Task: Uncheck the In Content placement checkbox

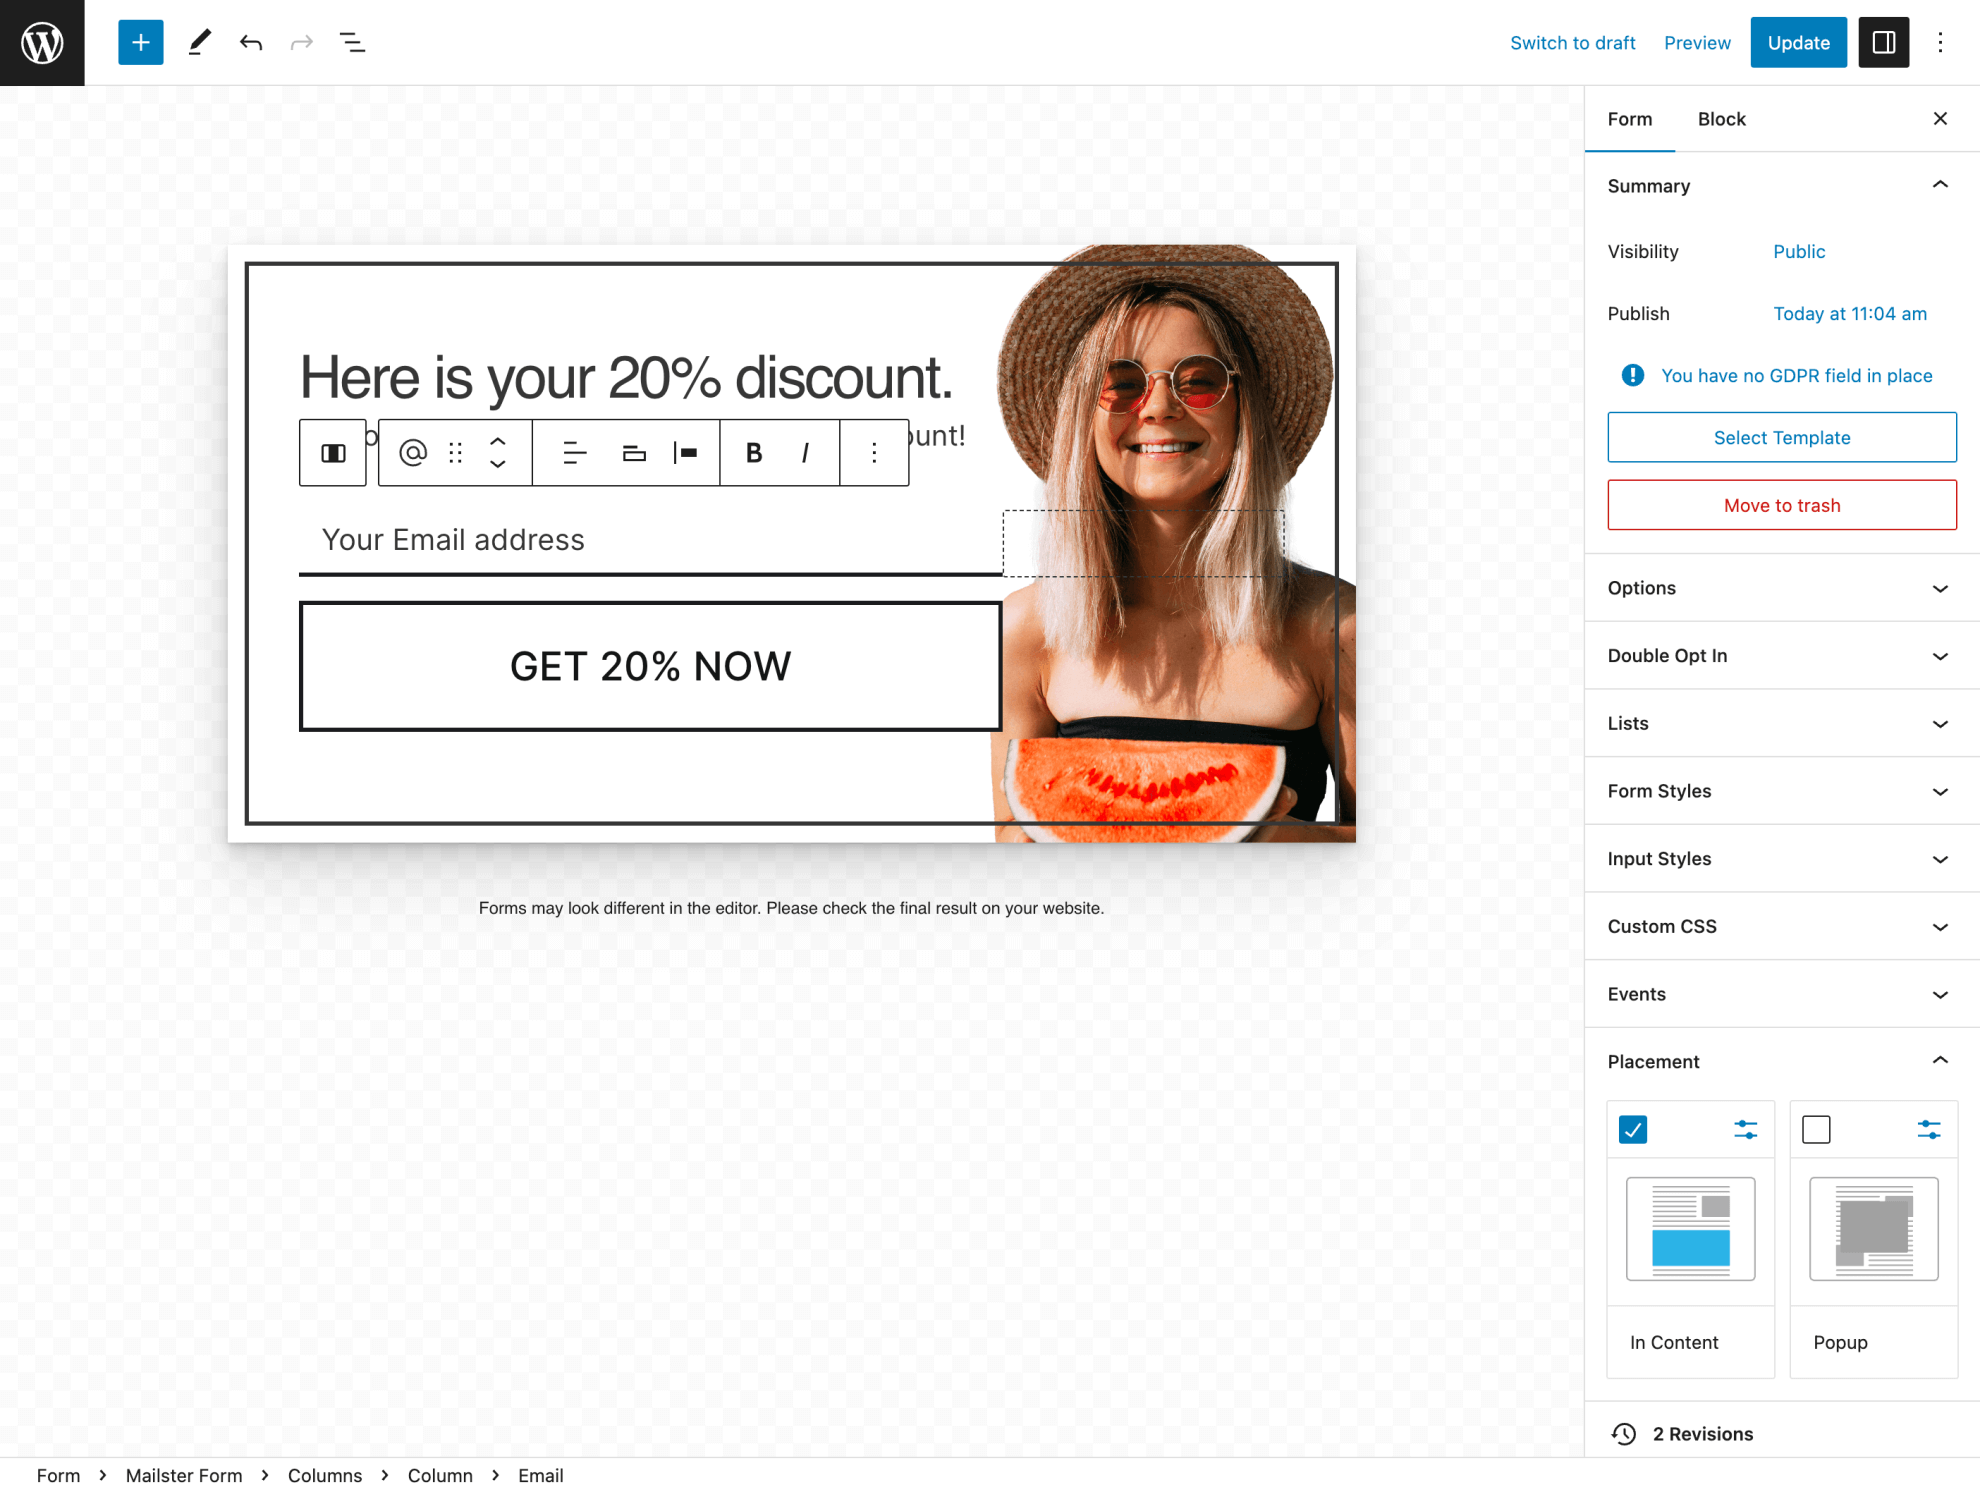Action: [x=1632, y=1129]
